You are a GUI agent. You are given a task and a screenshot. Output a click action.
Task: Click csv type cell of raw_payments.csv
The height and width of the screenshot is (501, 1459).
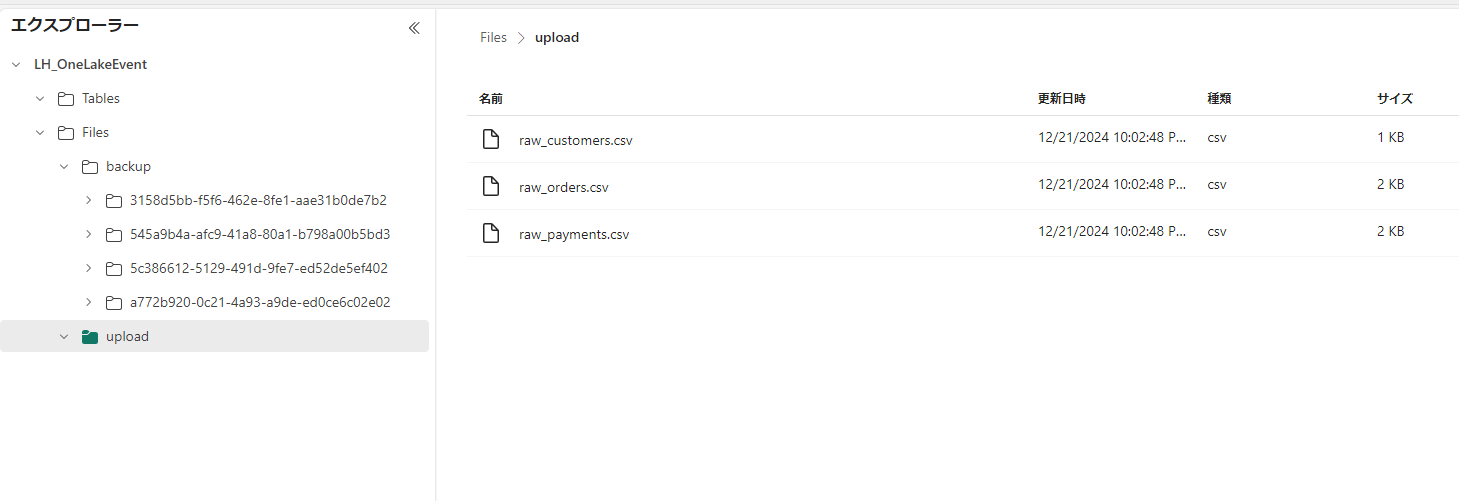click(1217, 231)
